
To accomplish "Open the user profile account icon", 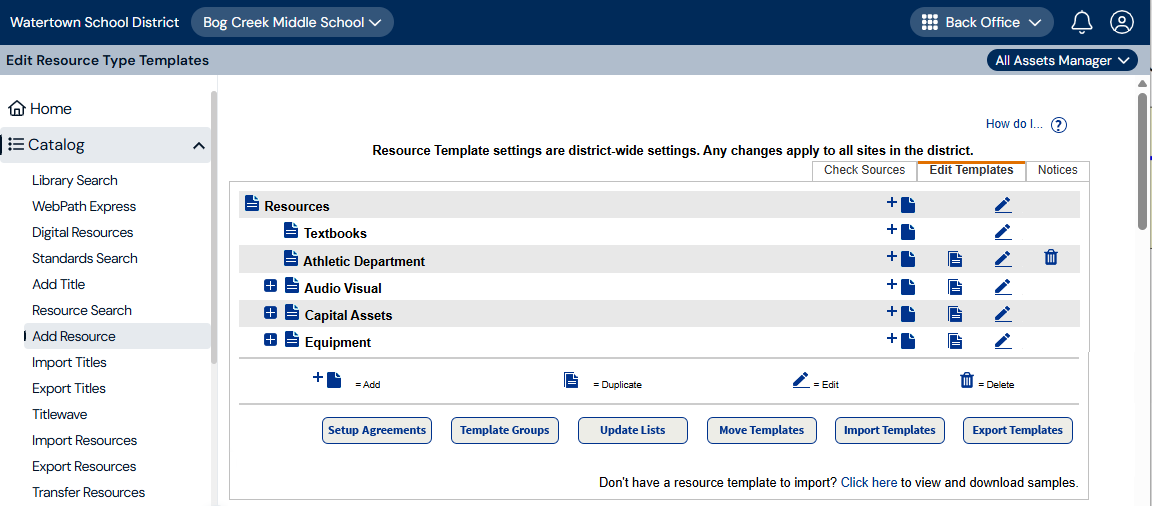I will pos(1122,22).
